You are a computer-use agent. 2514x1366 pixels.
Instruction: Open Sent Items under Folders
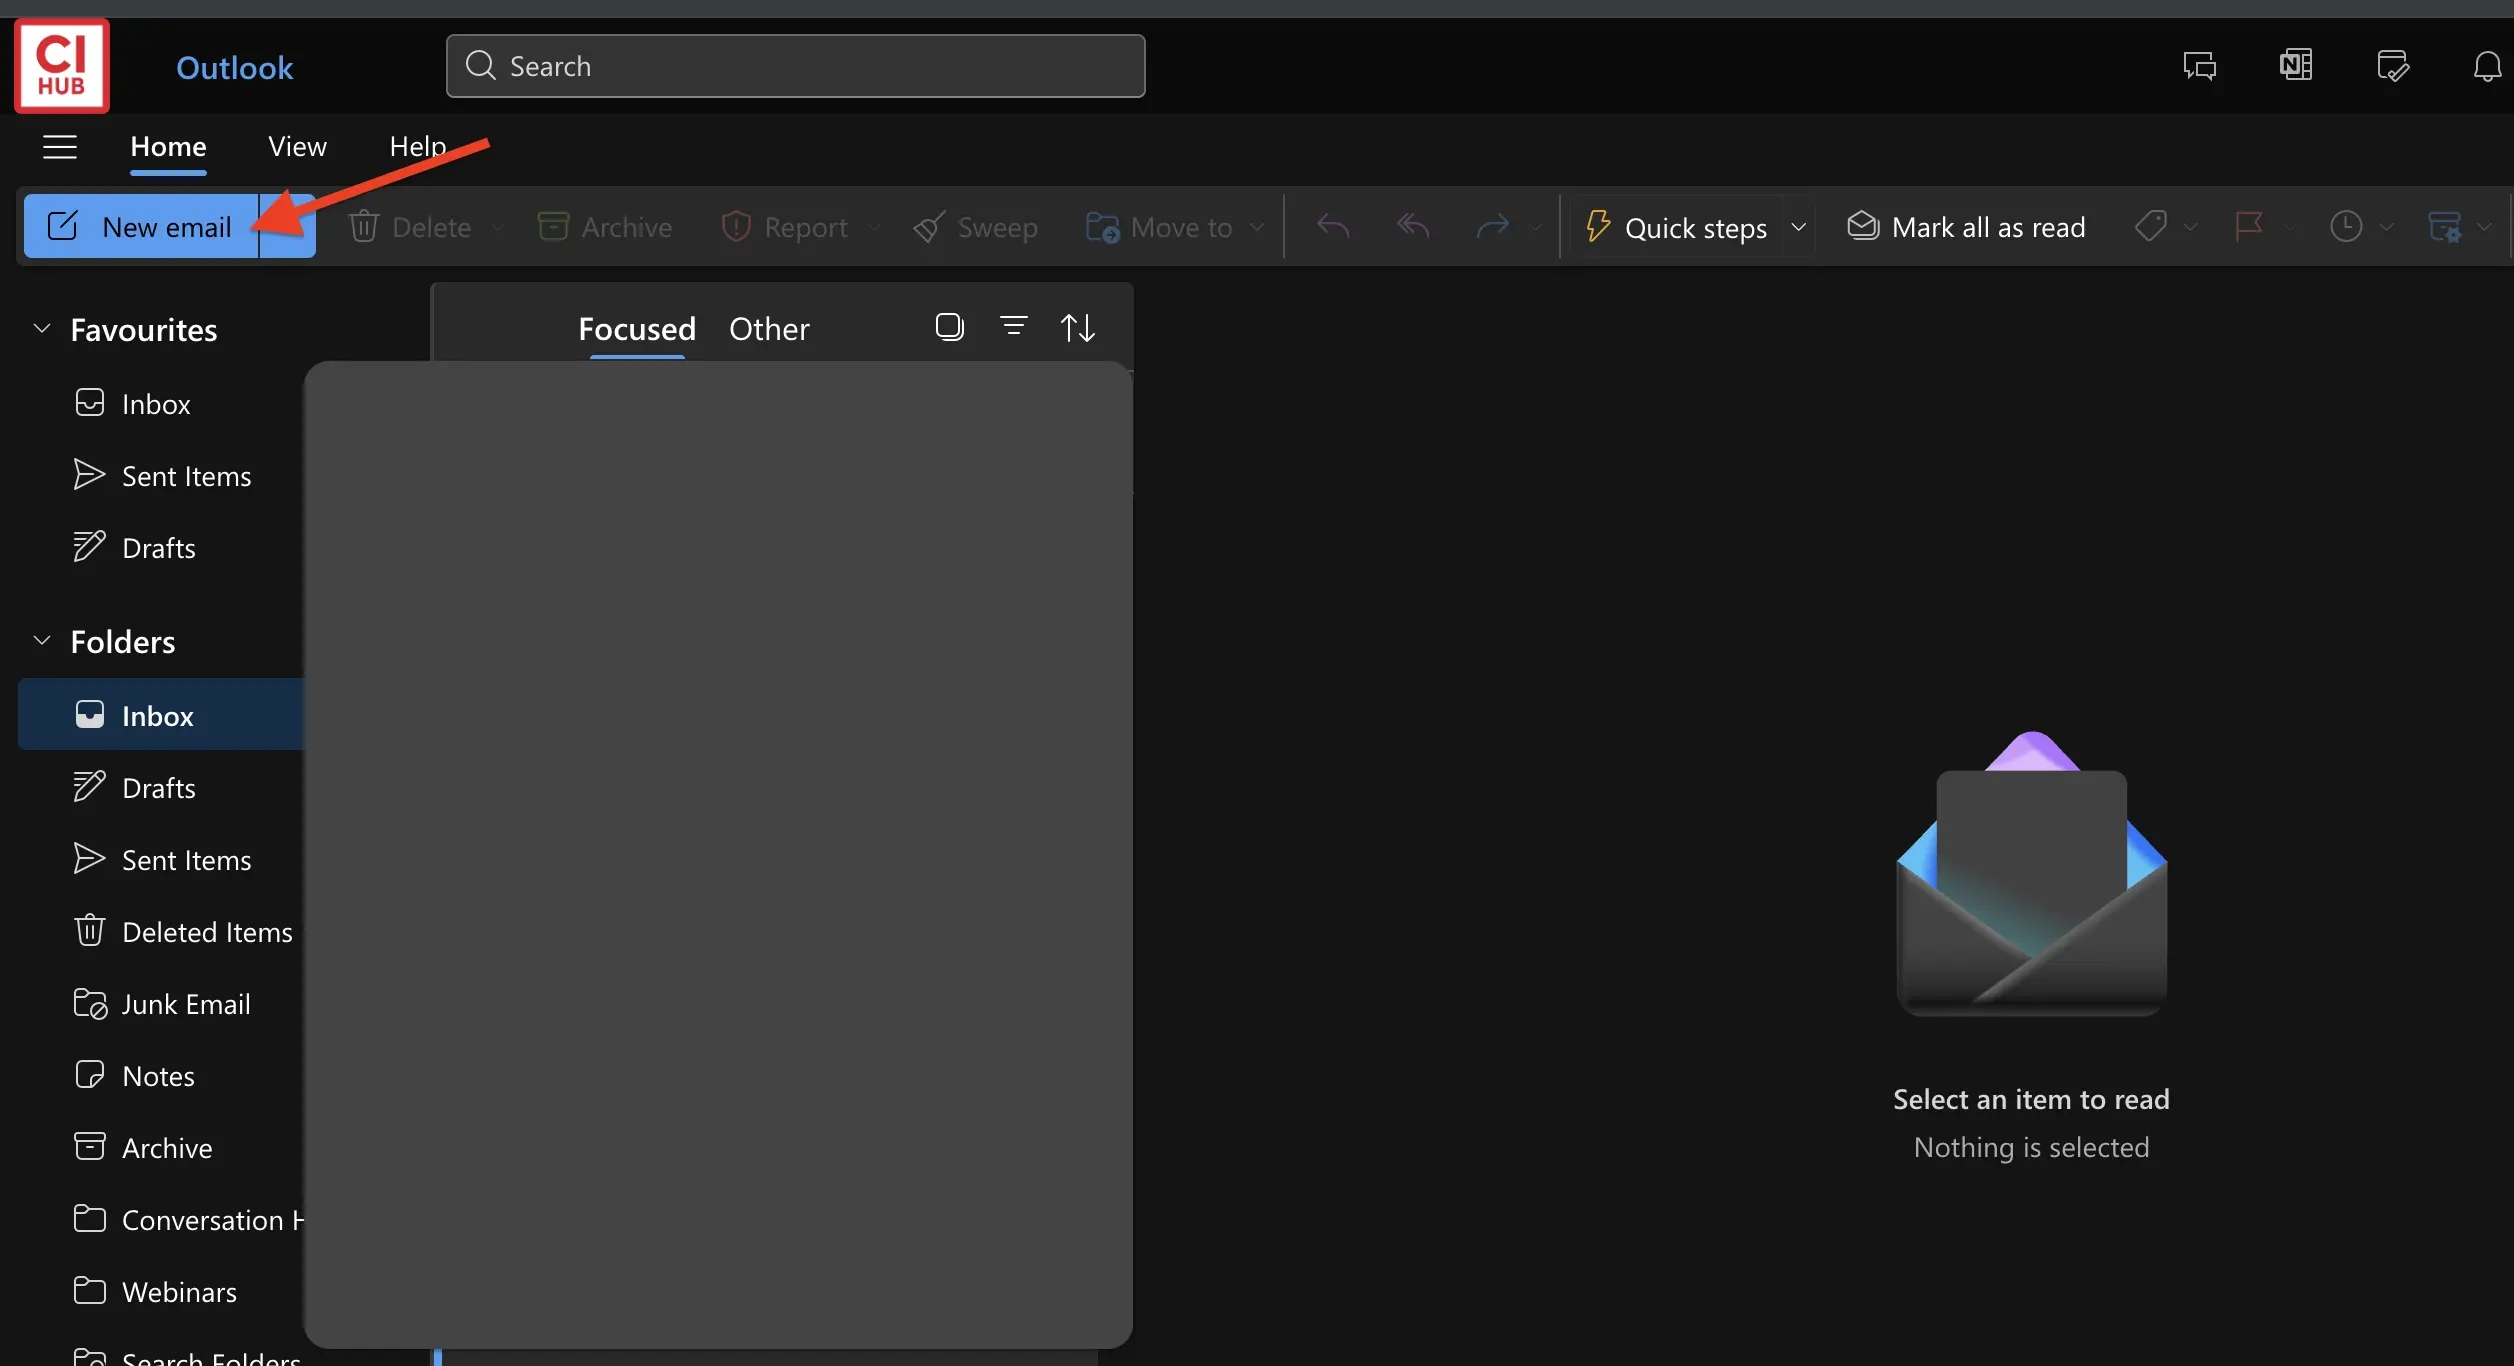pyautogui.click(x=161, y=860)
